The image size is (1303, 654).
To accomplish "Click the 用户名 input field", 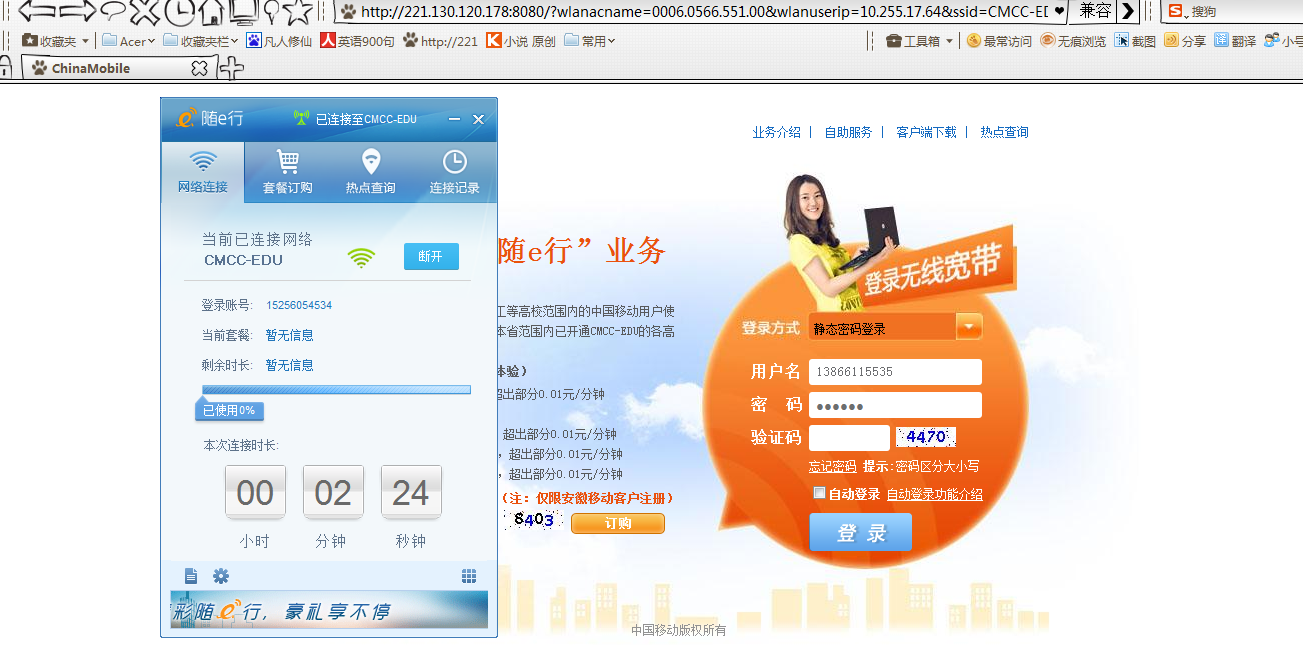I will click(895, 372).
